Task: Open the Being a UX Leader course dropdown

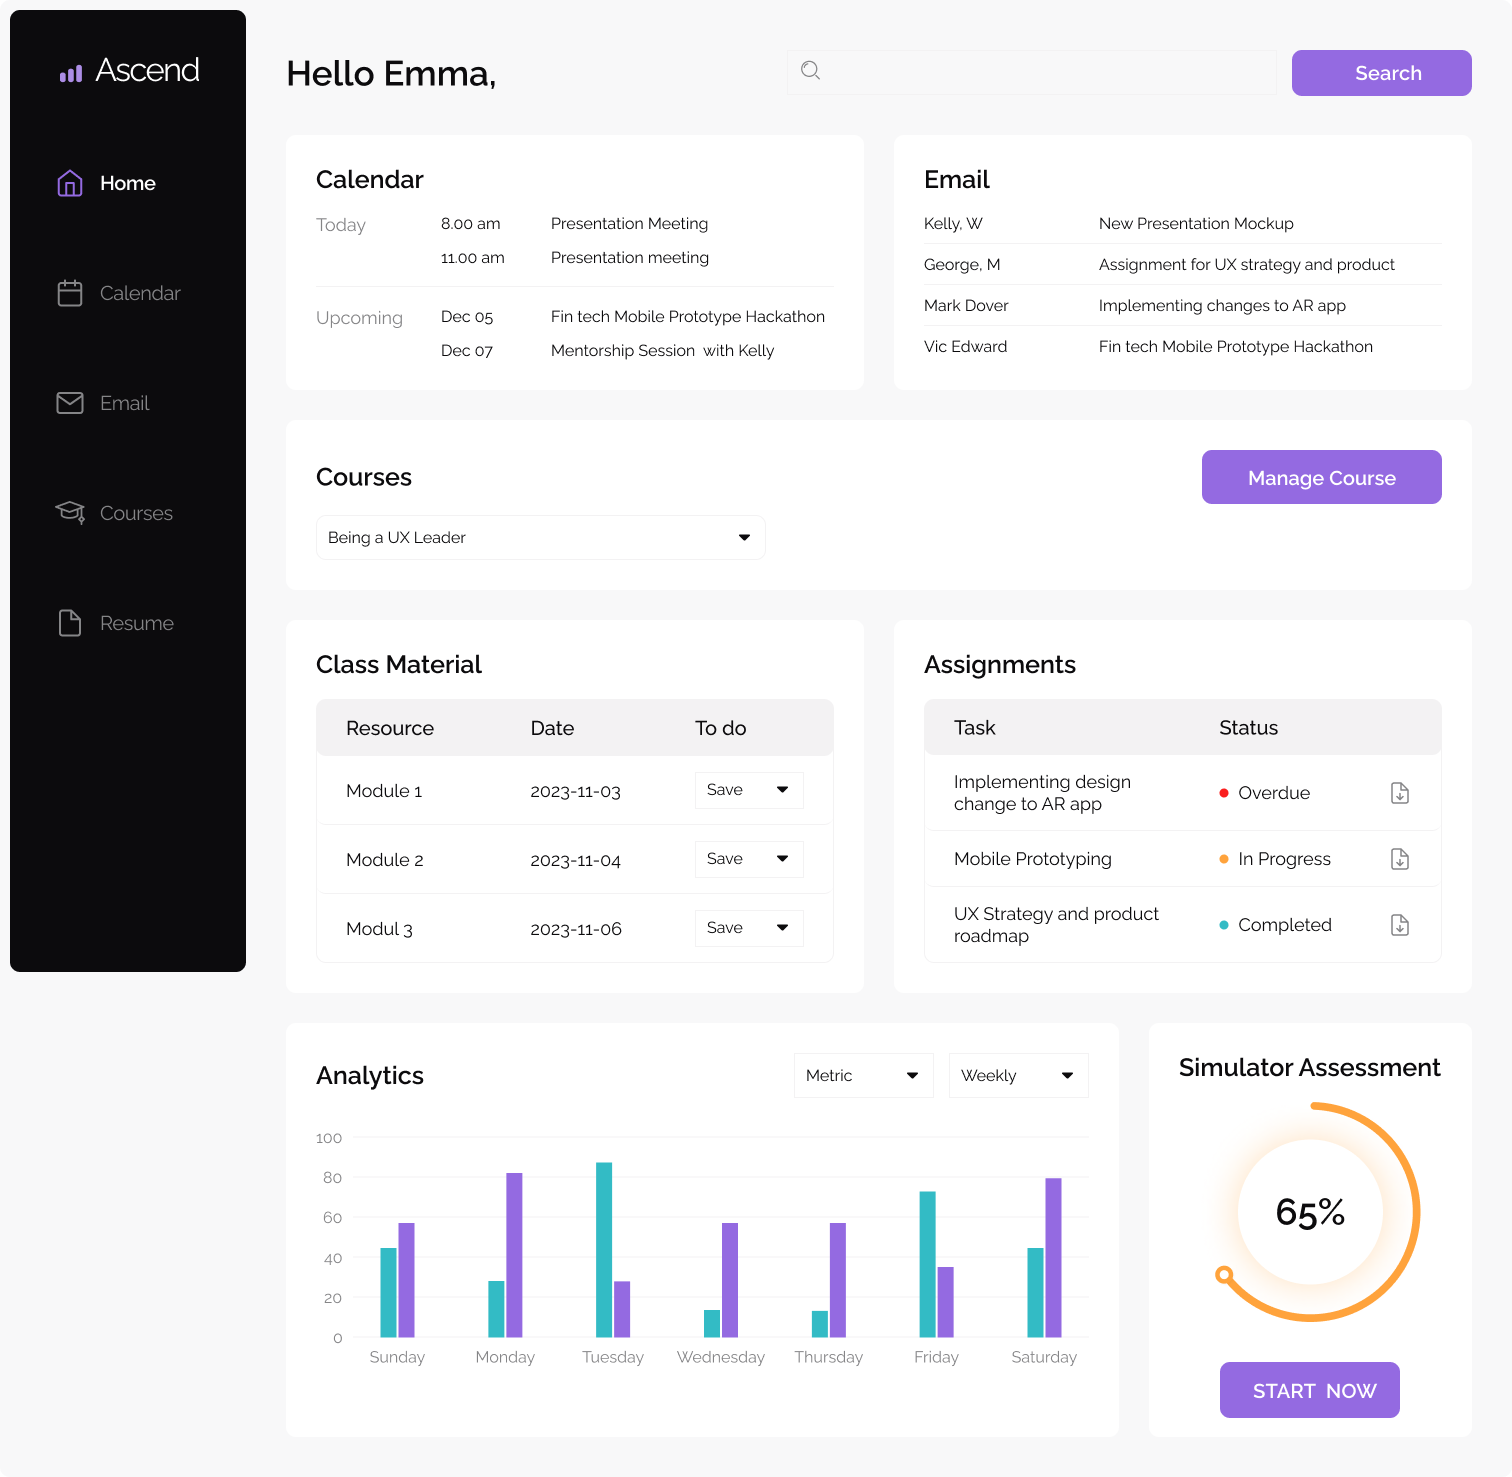Action: tap(541, 537)
